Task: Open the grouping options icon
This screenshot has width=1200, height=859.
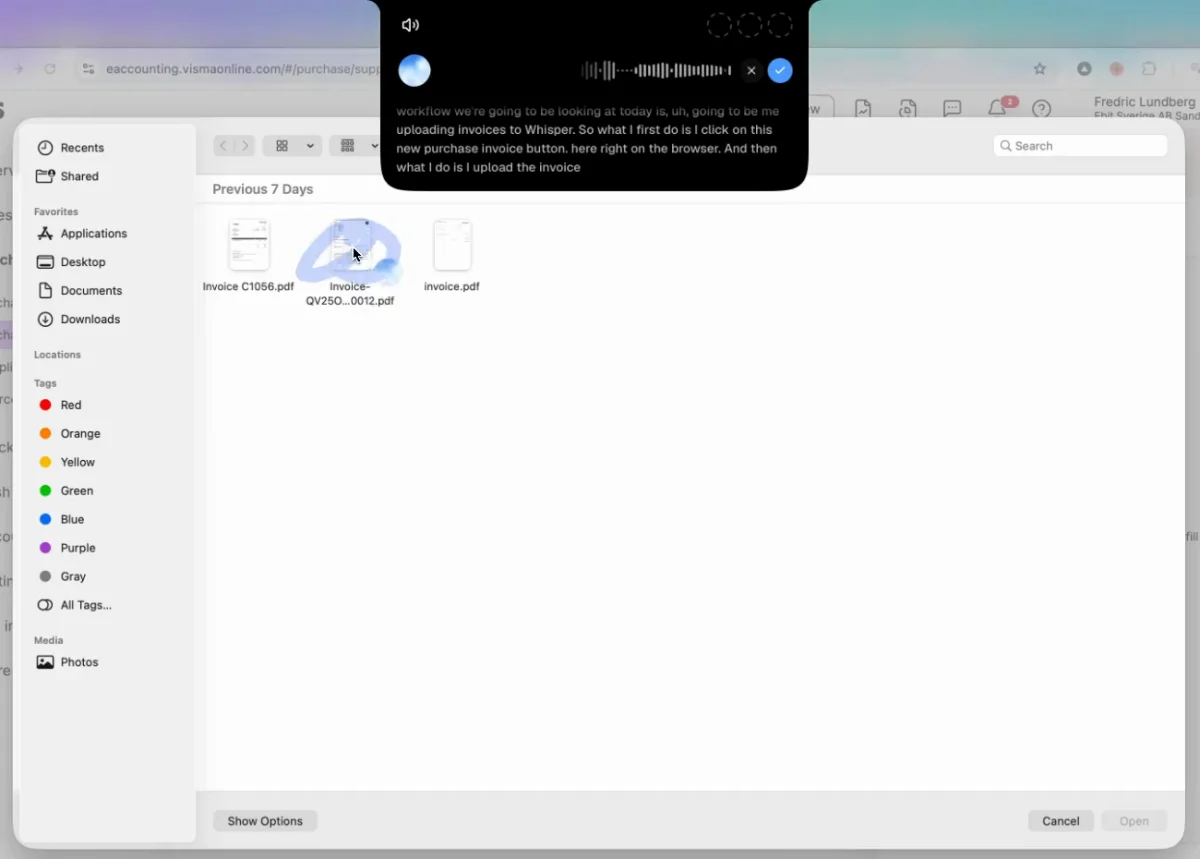Action: [x=348, y=146]
